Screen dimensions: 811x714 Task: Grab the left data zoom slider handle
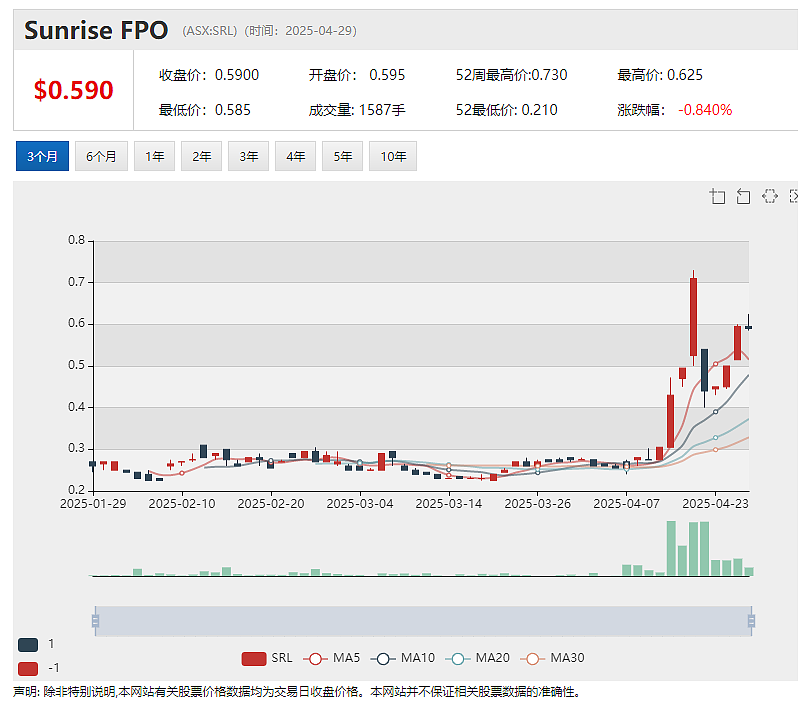point(95,621)
